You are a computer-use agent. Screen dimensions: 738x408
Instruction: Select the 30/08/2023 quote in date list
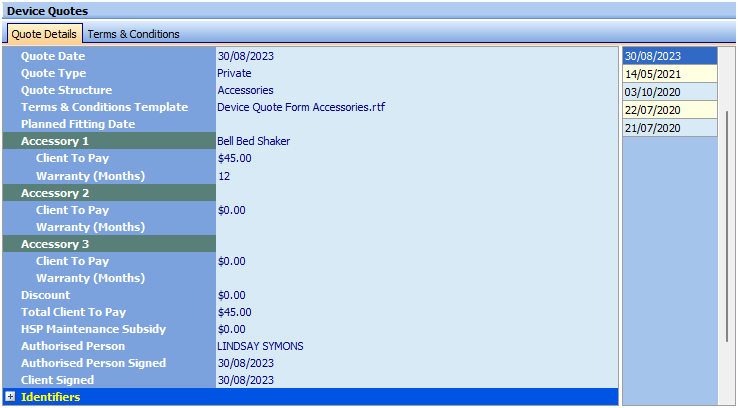click(x=670, y=56)
